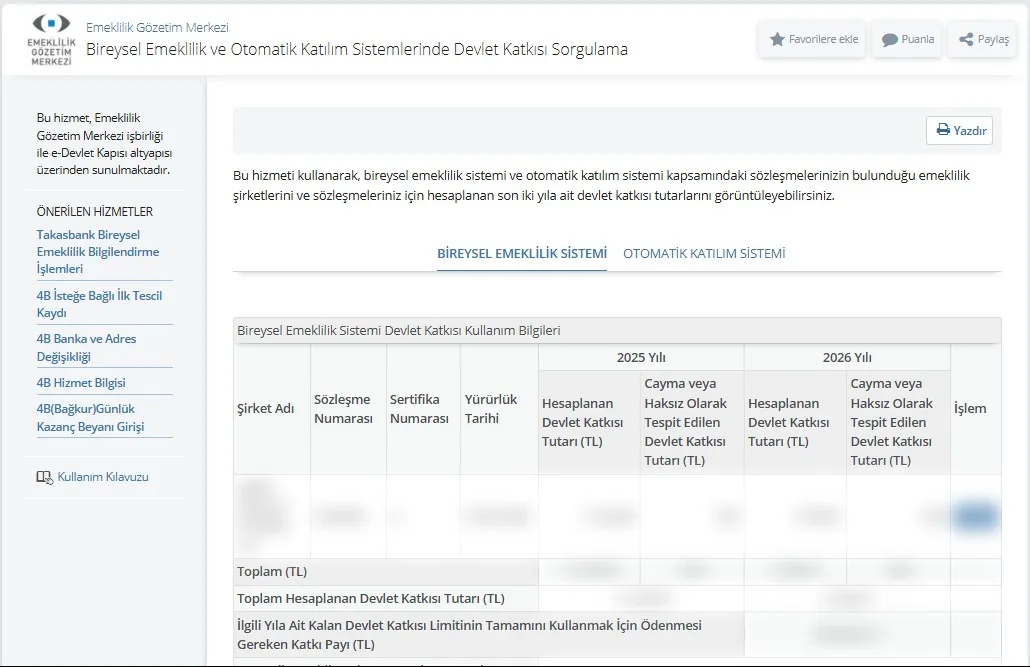Open 4B İsteğe Bağlı İlk Tescil Kaydı
Viewport: 1030px width, 667px height.
[99, 304]
